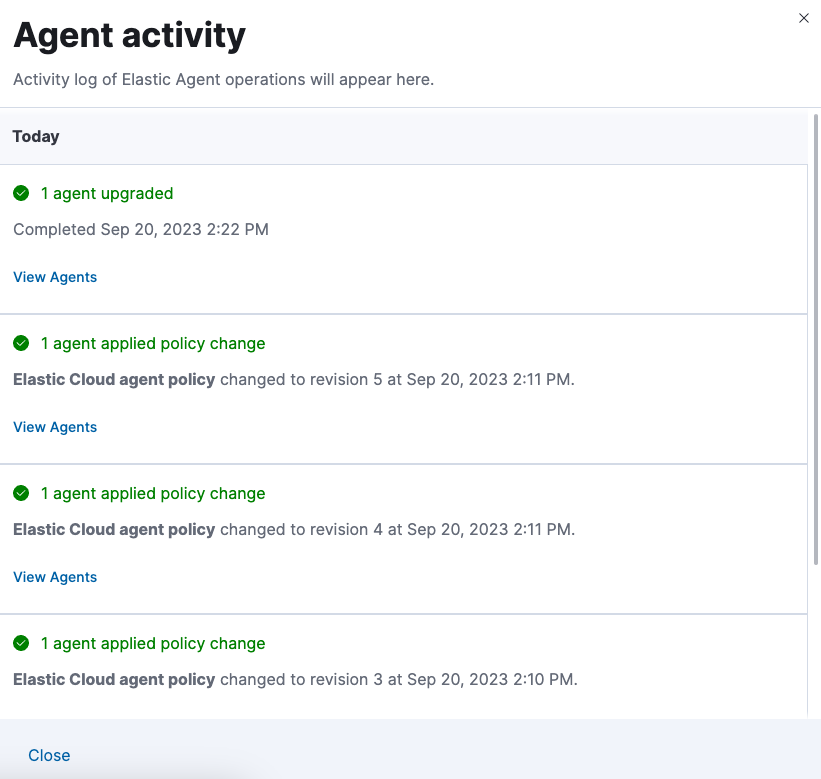Click the activity log description text
Image resolution: width=821 pixels, height=779 pixels.
(x=221, y=79)
